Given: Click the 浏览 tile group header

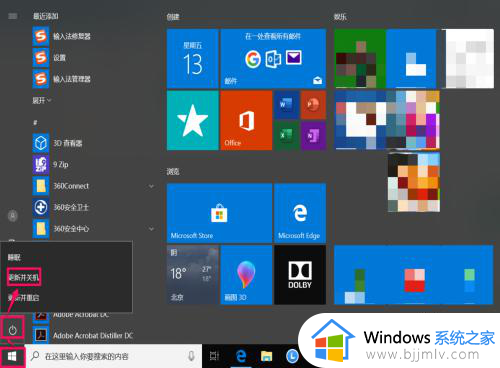Looking at the screenshot, I should point(173,172).
